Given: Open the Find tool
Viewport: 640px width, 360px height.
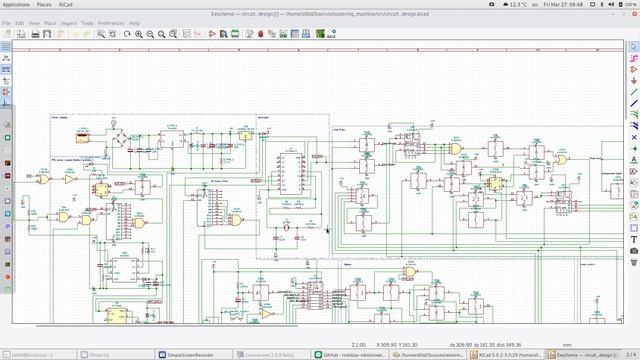Looking at the screenshot, I should tap(101, 34).
